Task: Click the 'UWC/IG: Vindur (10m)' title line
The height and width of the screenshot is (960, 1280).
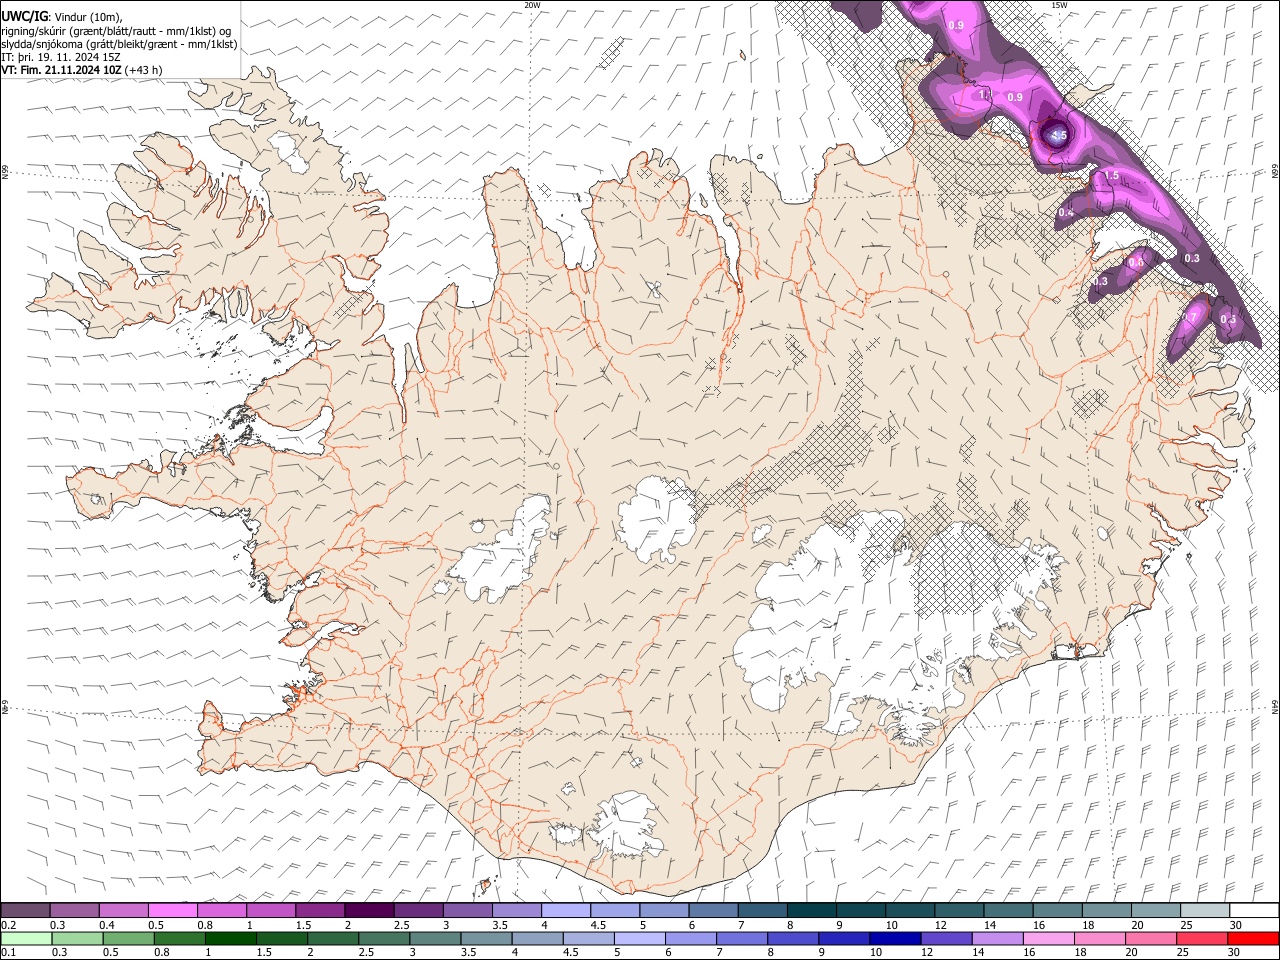Action: 62,16
